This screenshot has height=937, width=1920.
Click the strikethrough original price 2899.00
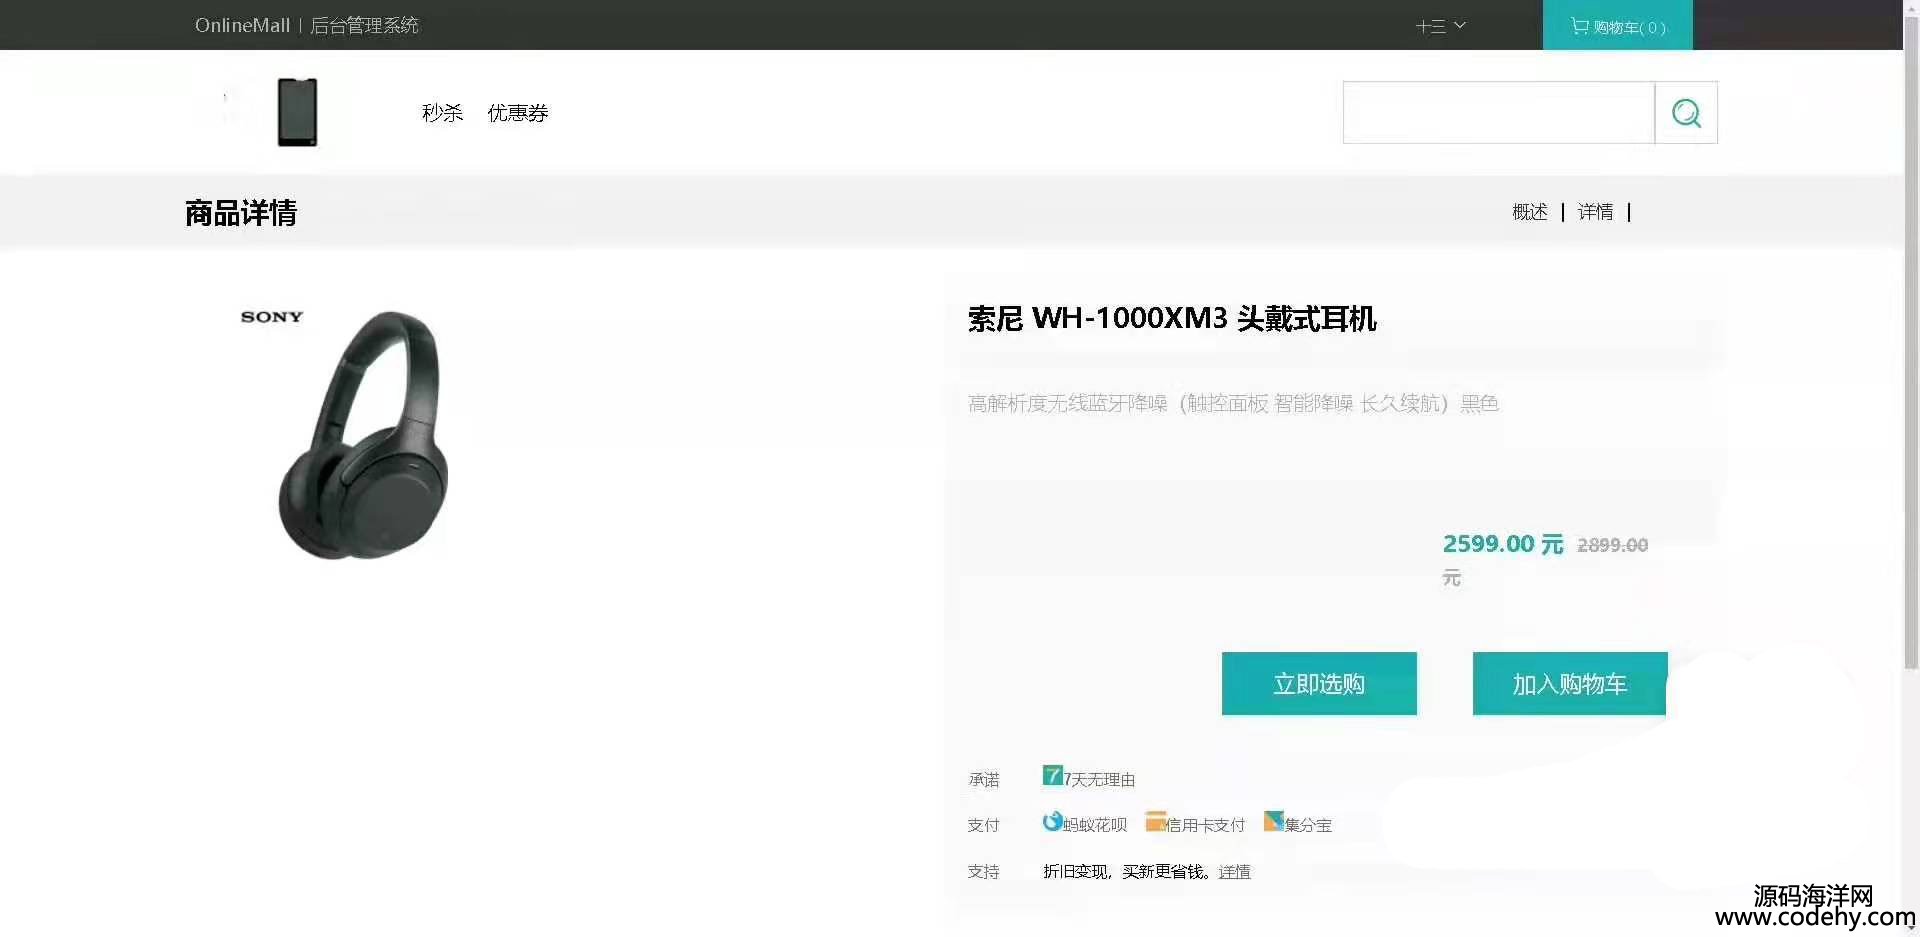tap(1612, 545)
